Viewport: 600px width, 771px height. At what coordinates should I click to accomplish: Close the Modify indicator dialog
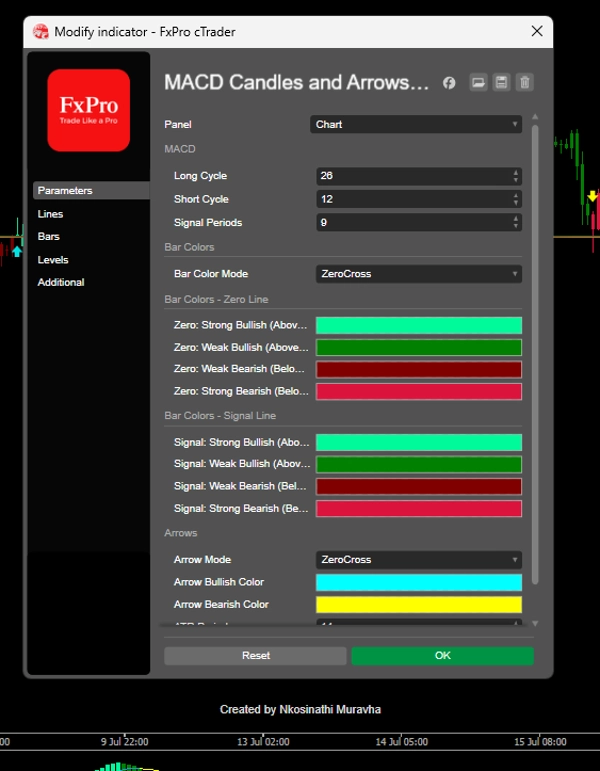[x=537, y=31]
